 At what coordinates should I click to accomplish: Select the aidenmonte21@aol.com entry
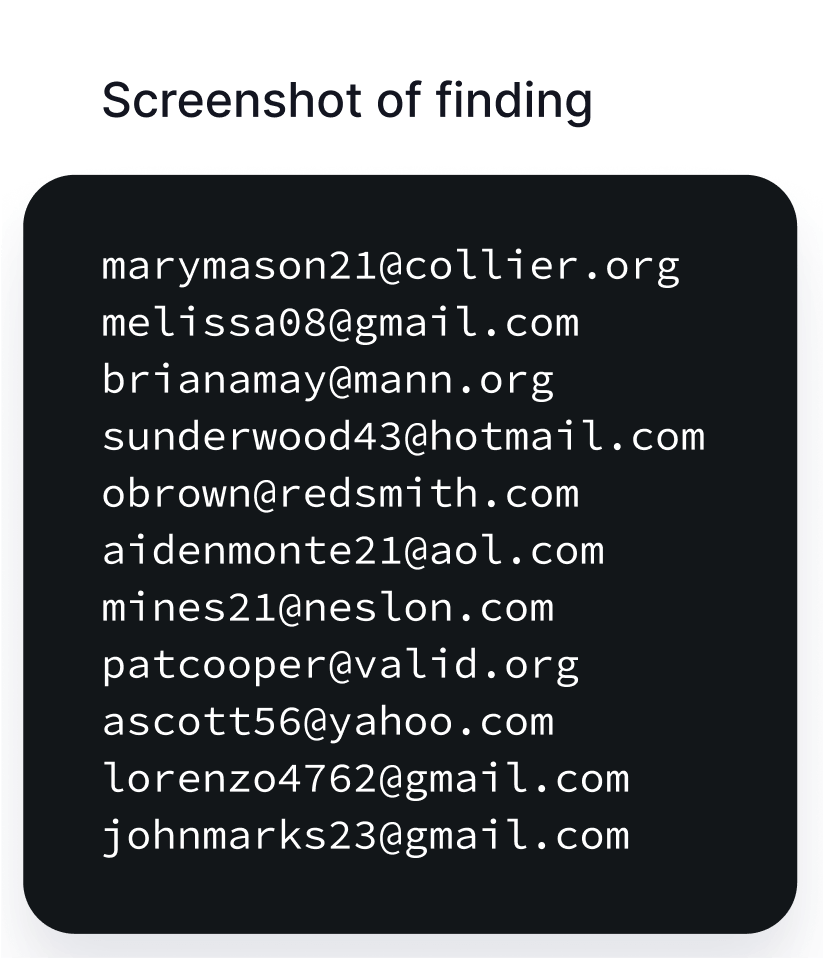[353, 550]
